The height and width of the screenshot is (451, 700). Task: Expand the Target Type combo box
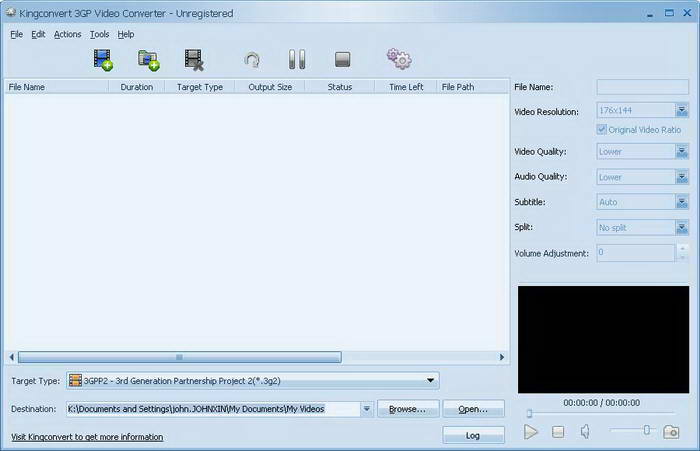click(x=430, y=380)
